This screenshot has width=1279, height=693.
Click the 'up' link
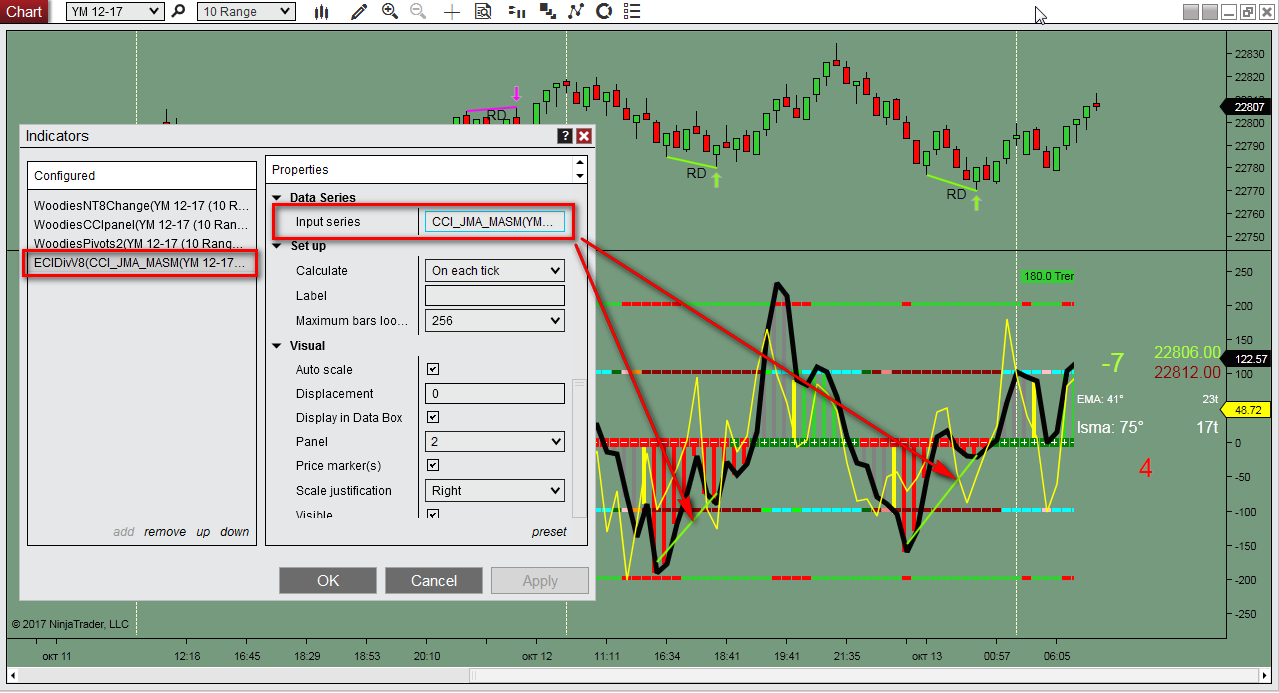[x=203, y=532]
